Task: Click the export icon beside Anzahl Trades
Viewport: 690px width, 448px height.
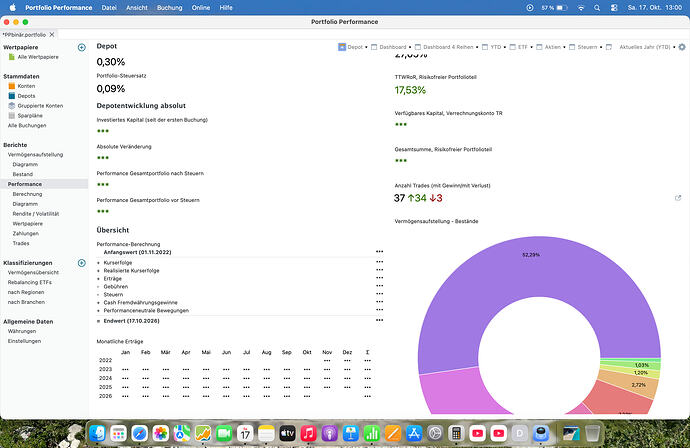Action: (x=678, y=198)
